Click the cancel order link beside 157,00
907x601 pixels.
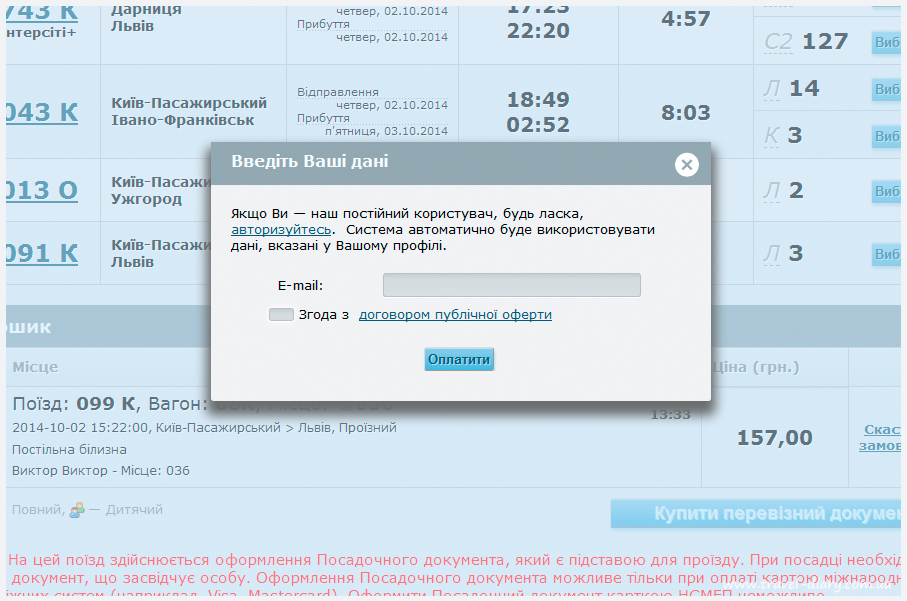coord(881,438)
